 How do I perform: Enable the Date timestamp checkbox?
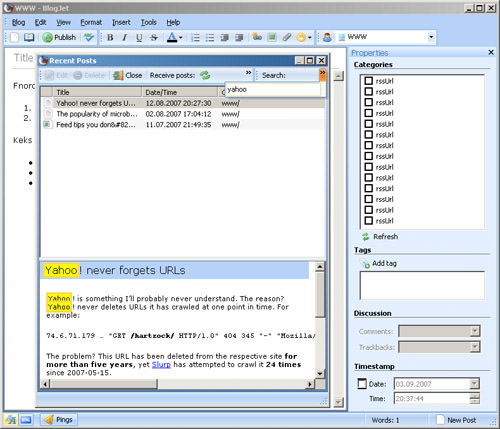(x=362, y=384)
